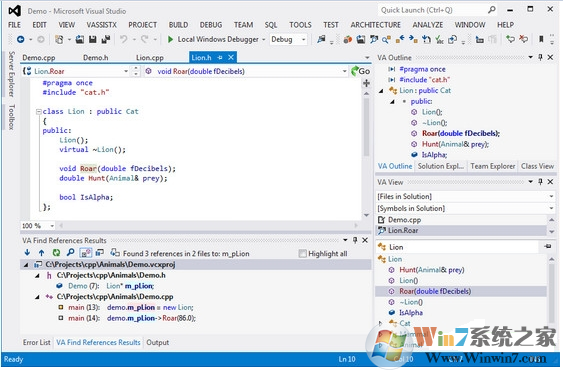Open the Server Explorer side tab
Viewport: 563px width, 372px height.
click(x=11, y=74)
